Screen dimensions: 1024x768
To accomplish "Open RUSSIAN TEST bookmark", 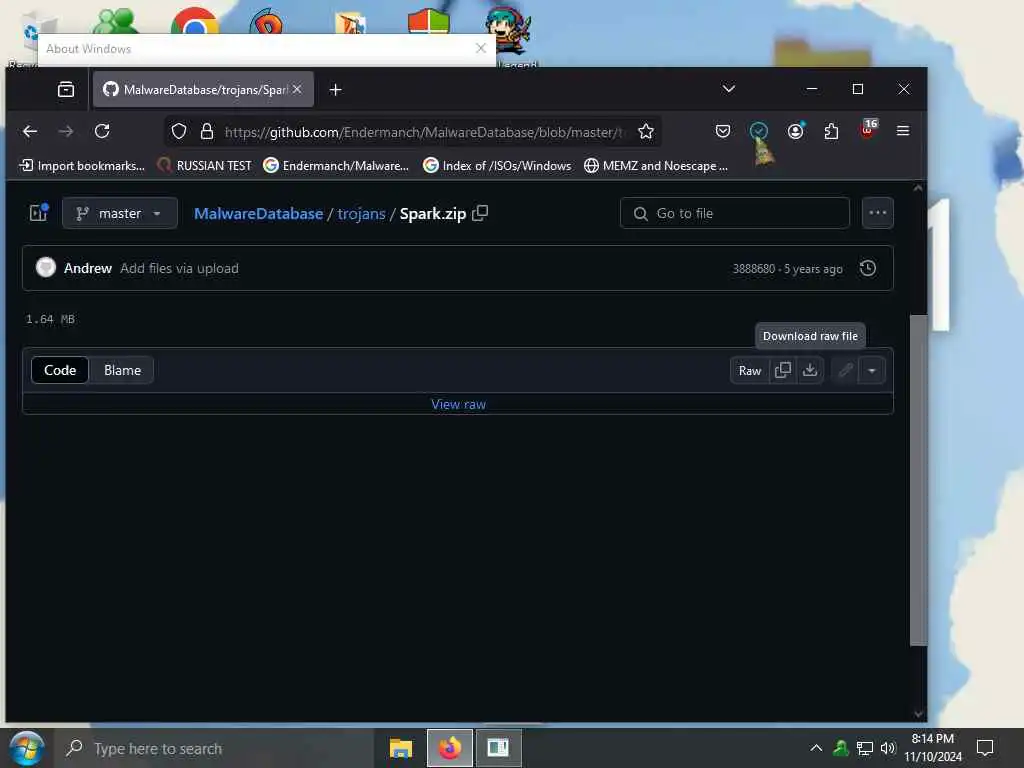I will (x=205, y=166).
